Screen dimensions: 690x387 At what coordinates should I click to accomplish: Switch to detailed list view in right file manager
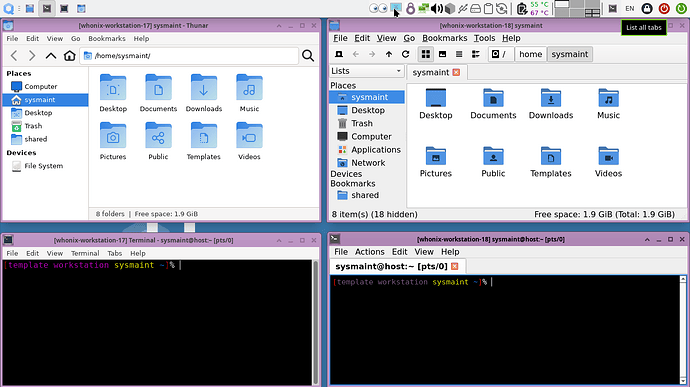pos(476,54)
